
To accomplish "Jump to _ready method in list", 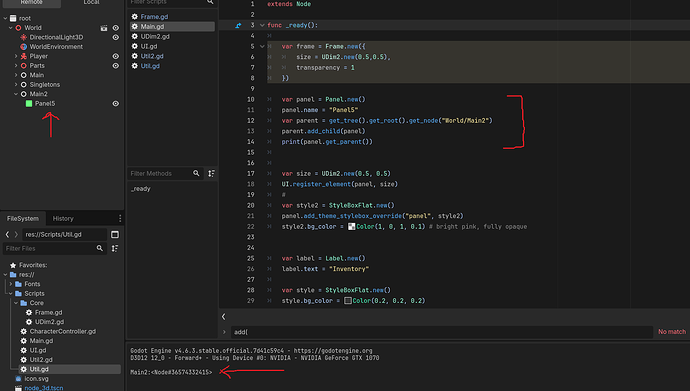I will tap(141, 189).
